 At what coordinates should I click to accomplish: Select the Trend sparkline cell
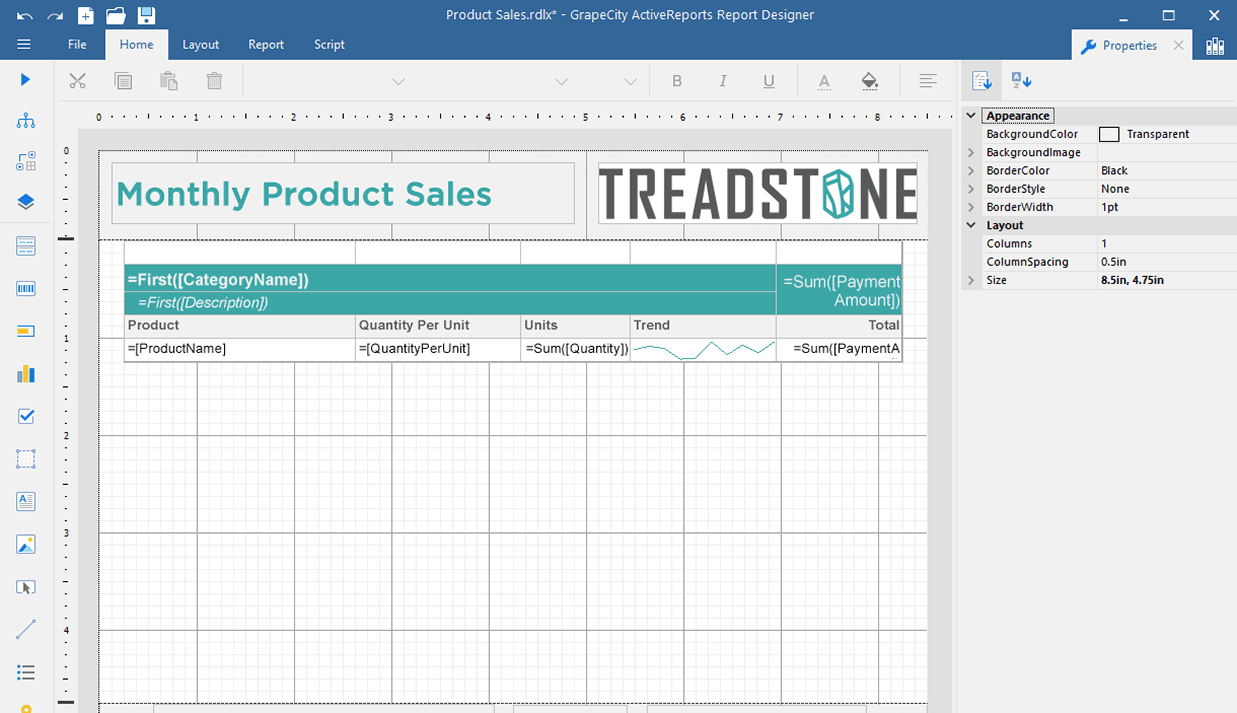pyautogui.click(x=703, y=349)
